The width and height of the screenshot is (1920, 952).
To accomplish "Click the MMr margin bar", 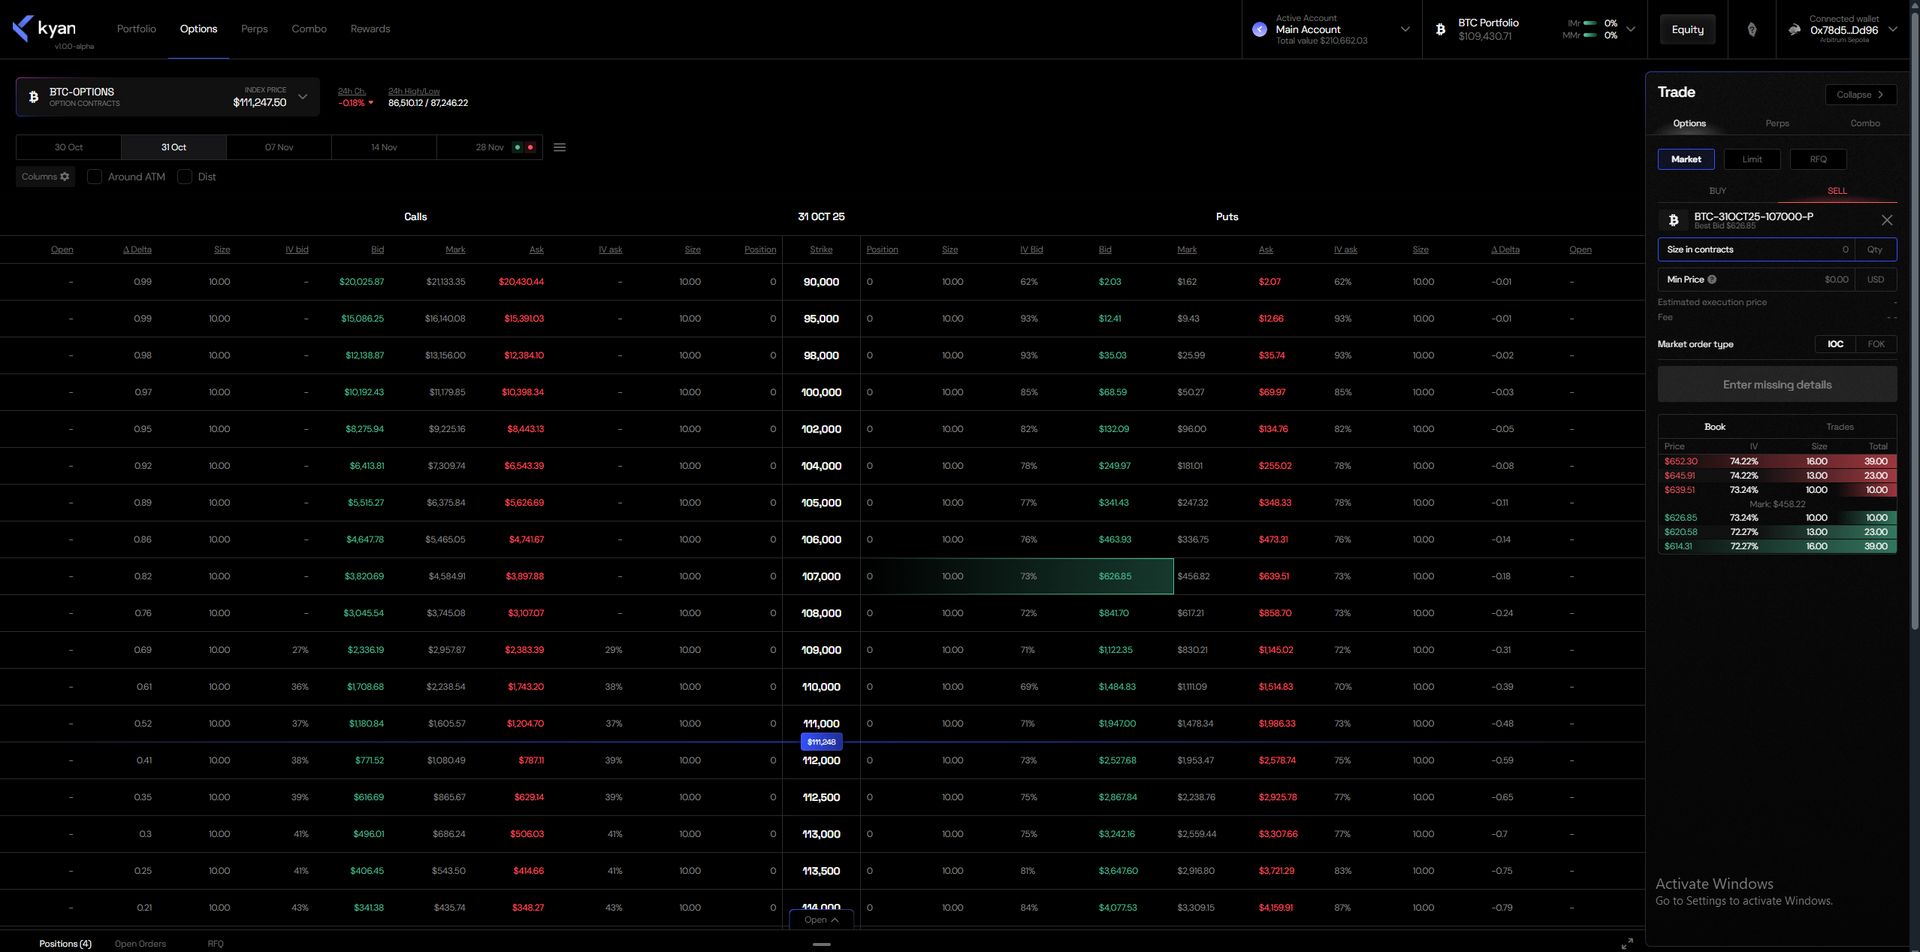I will pyautogui.click(x=1590, y=36).
